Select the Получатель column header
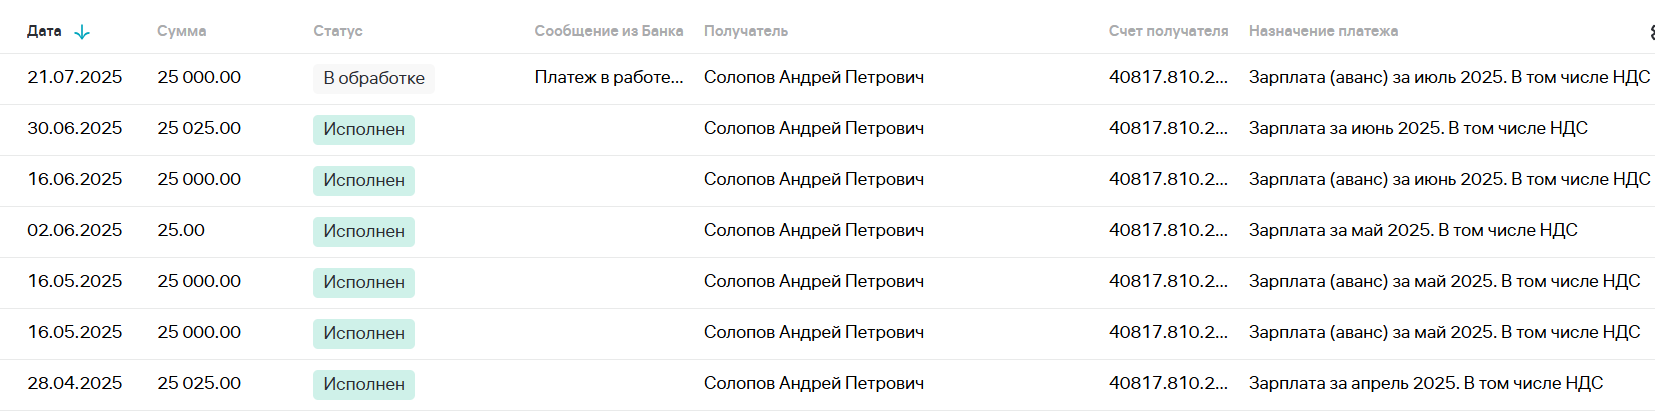The height and width of the screenshot is (415, 1655). point(746,31)
